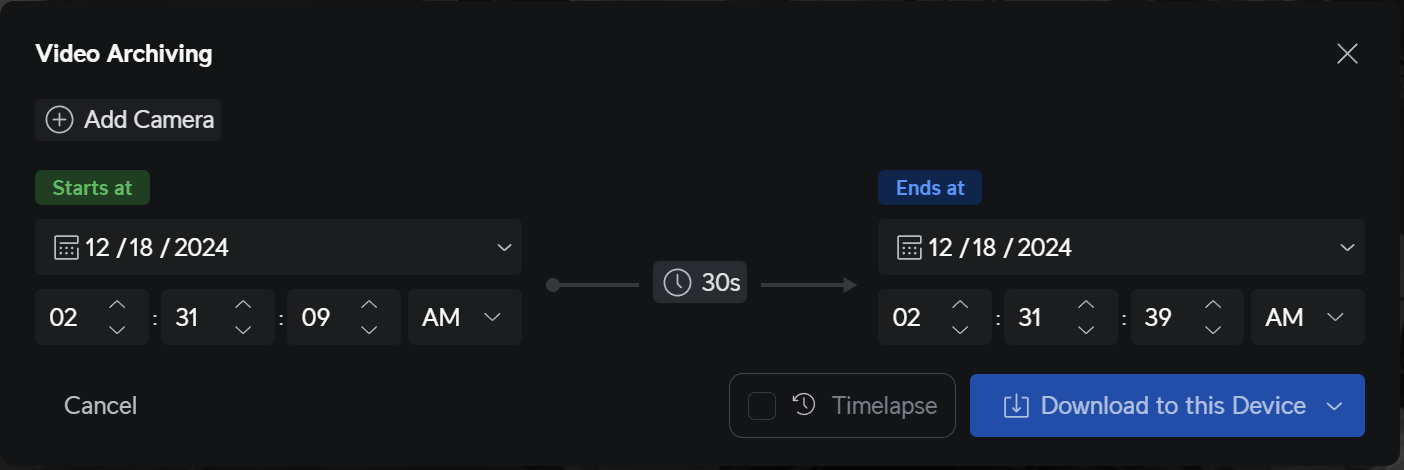Open the end time AM/PM selector
This screenshot has width=1404, height=470.
coord(1307,318)
